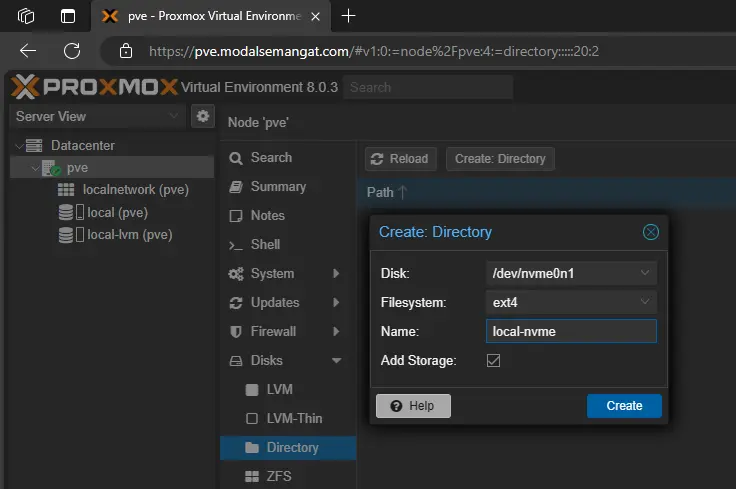Image resolution: width=736 pixels, height=489 pixels.
Task: Click the Proxmox logo
Action: click(94, 87)
